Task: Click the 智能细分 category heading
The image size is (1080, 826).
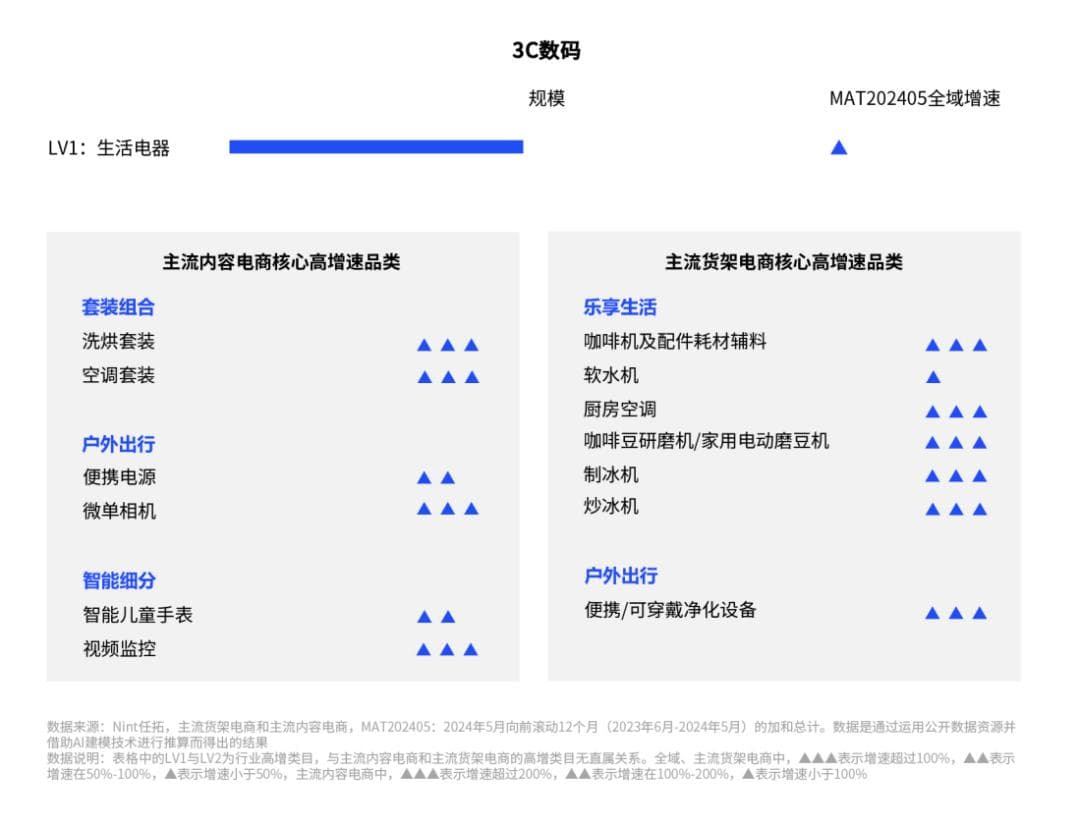Action: (x=118, y=580)
